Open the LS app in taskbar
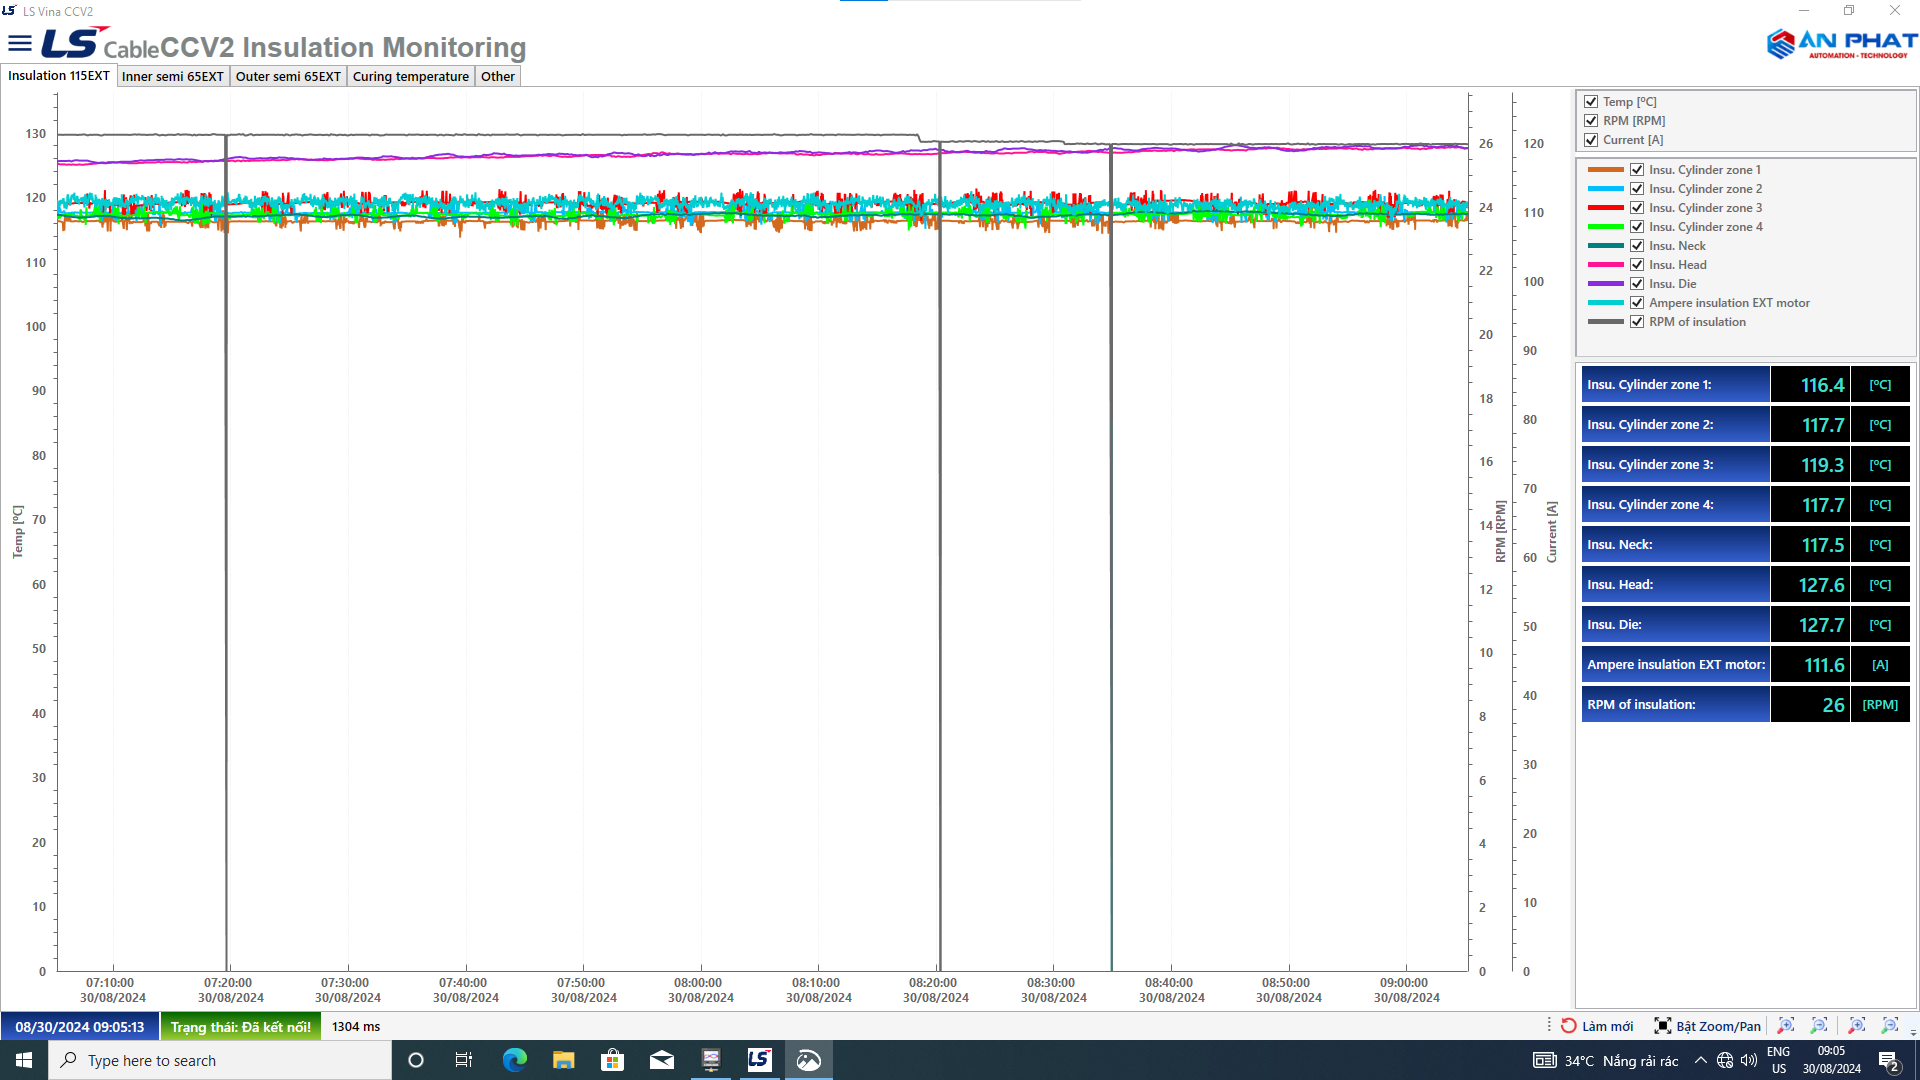This screenshot has height=1080, width=1920. [759, 1060]
